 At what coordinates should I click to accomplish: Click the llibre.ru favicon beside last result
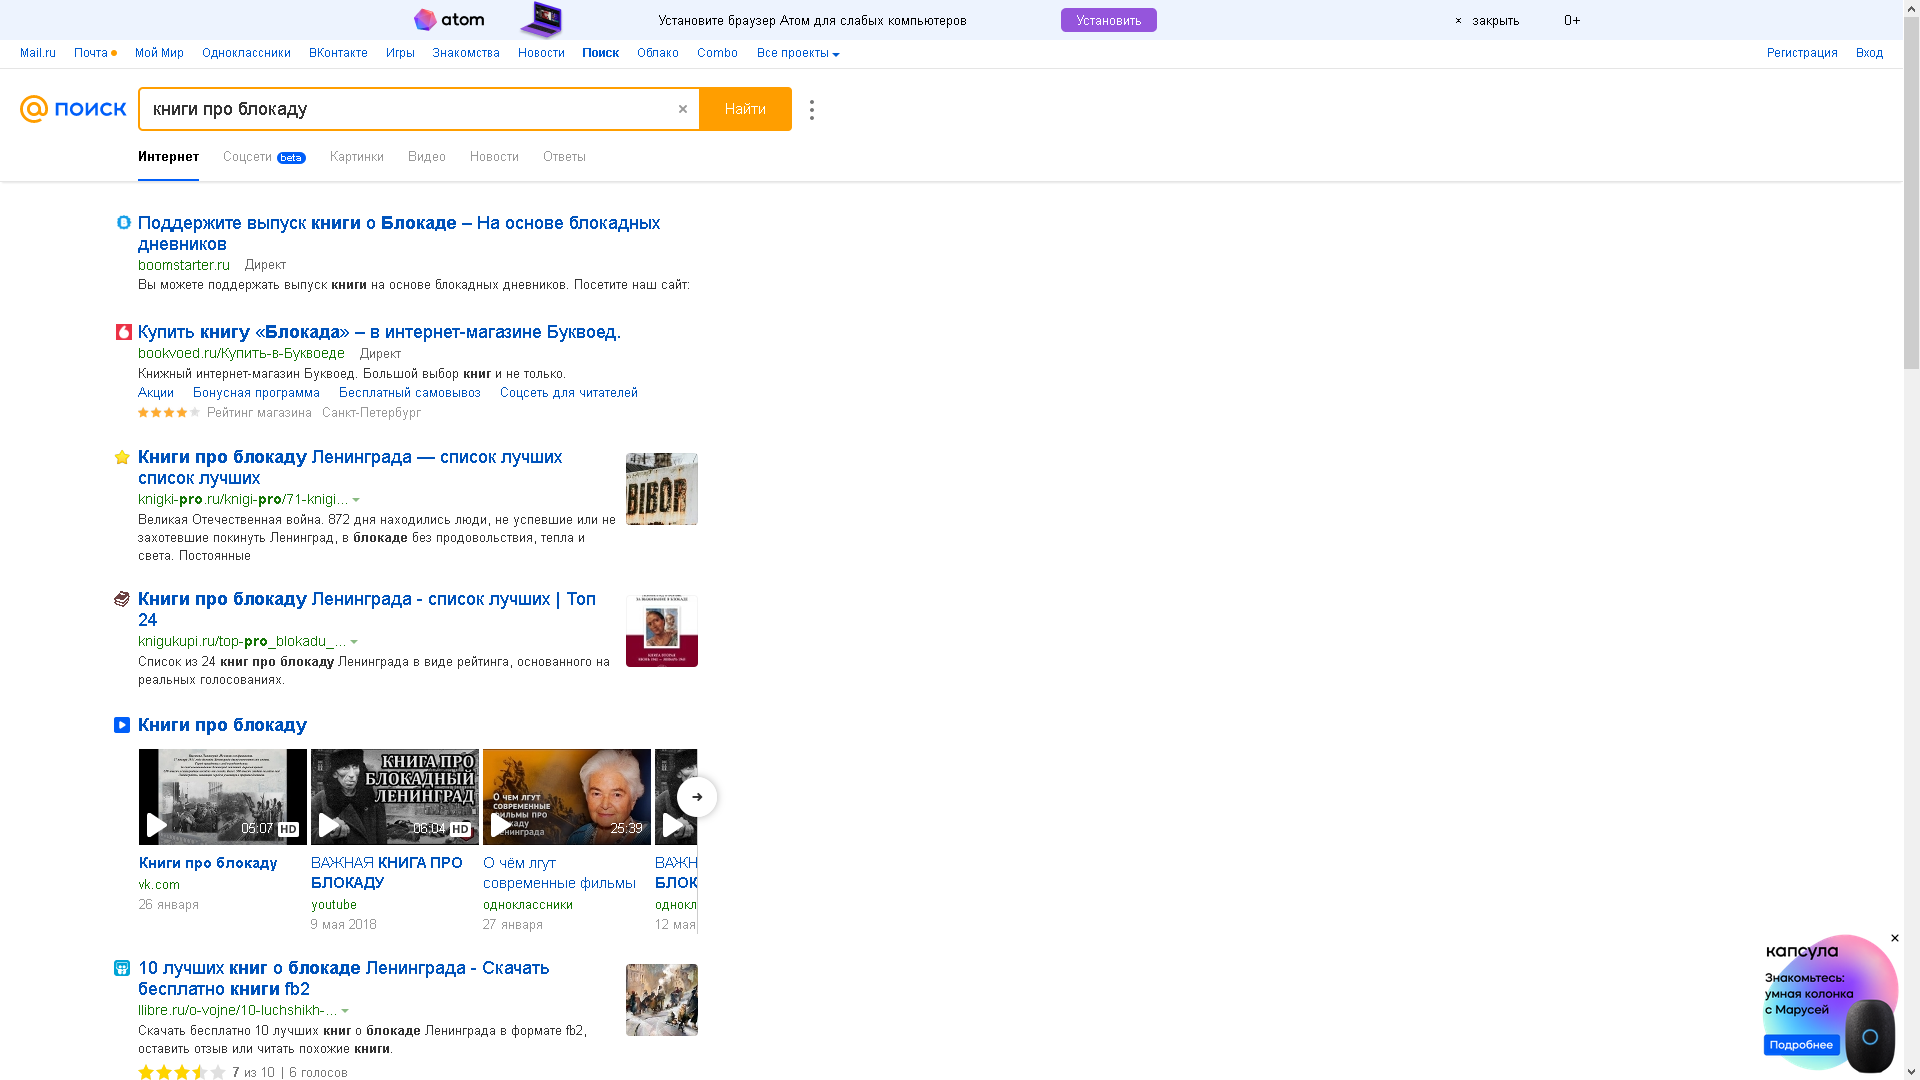pyautogui.click(x=122, y=968)
